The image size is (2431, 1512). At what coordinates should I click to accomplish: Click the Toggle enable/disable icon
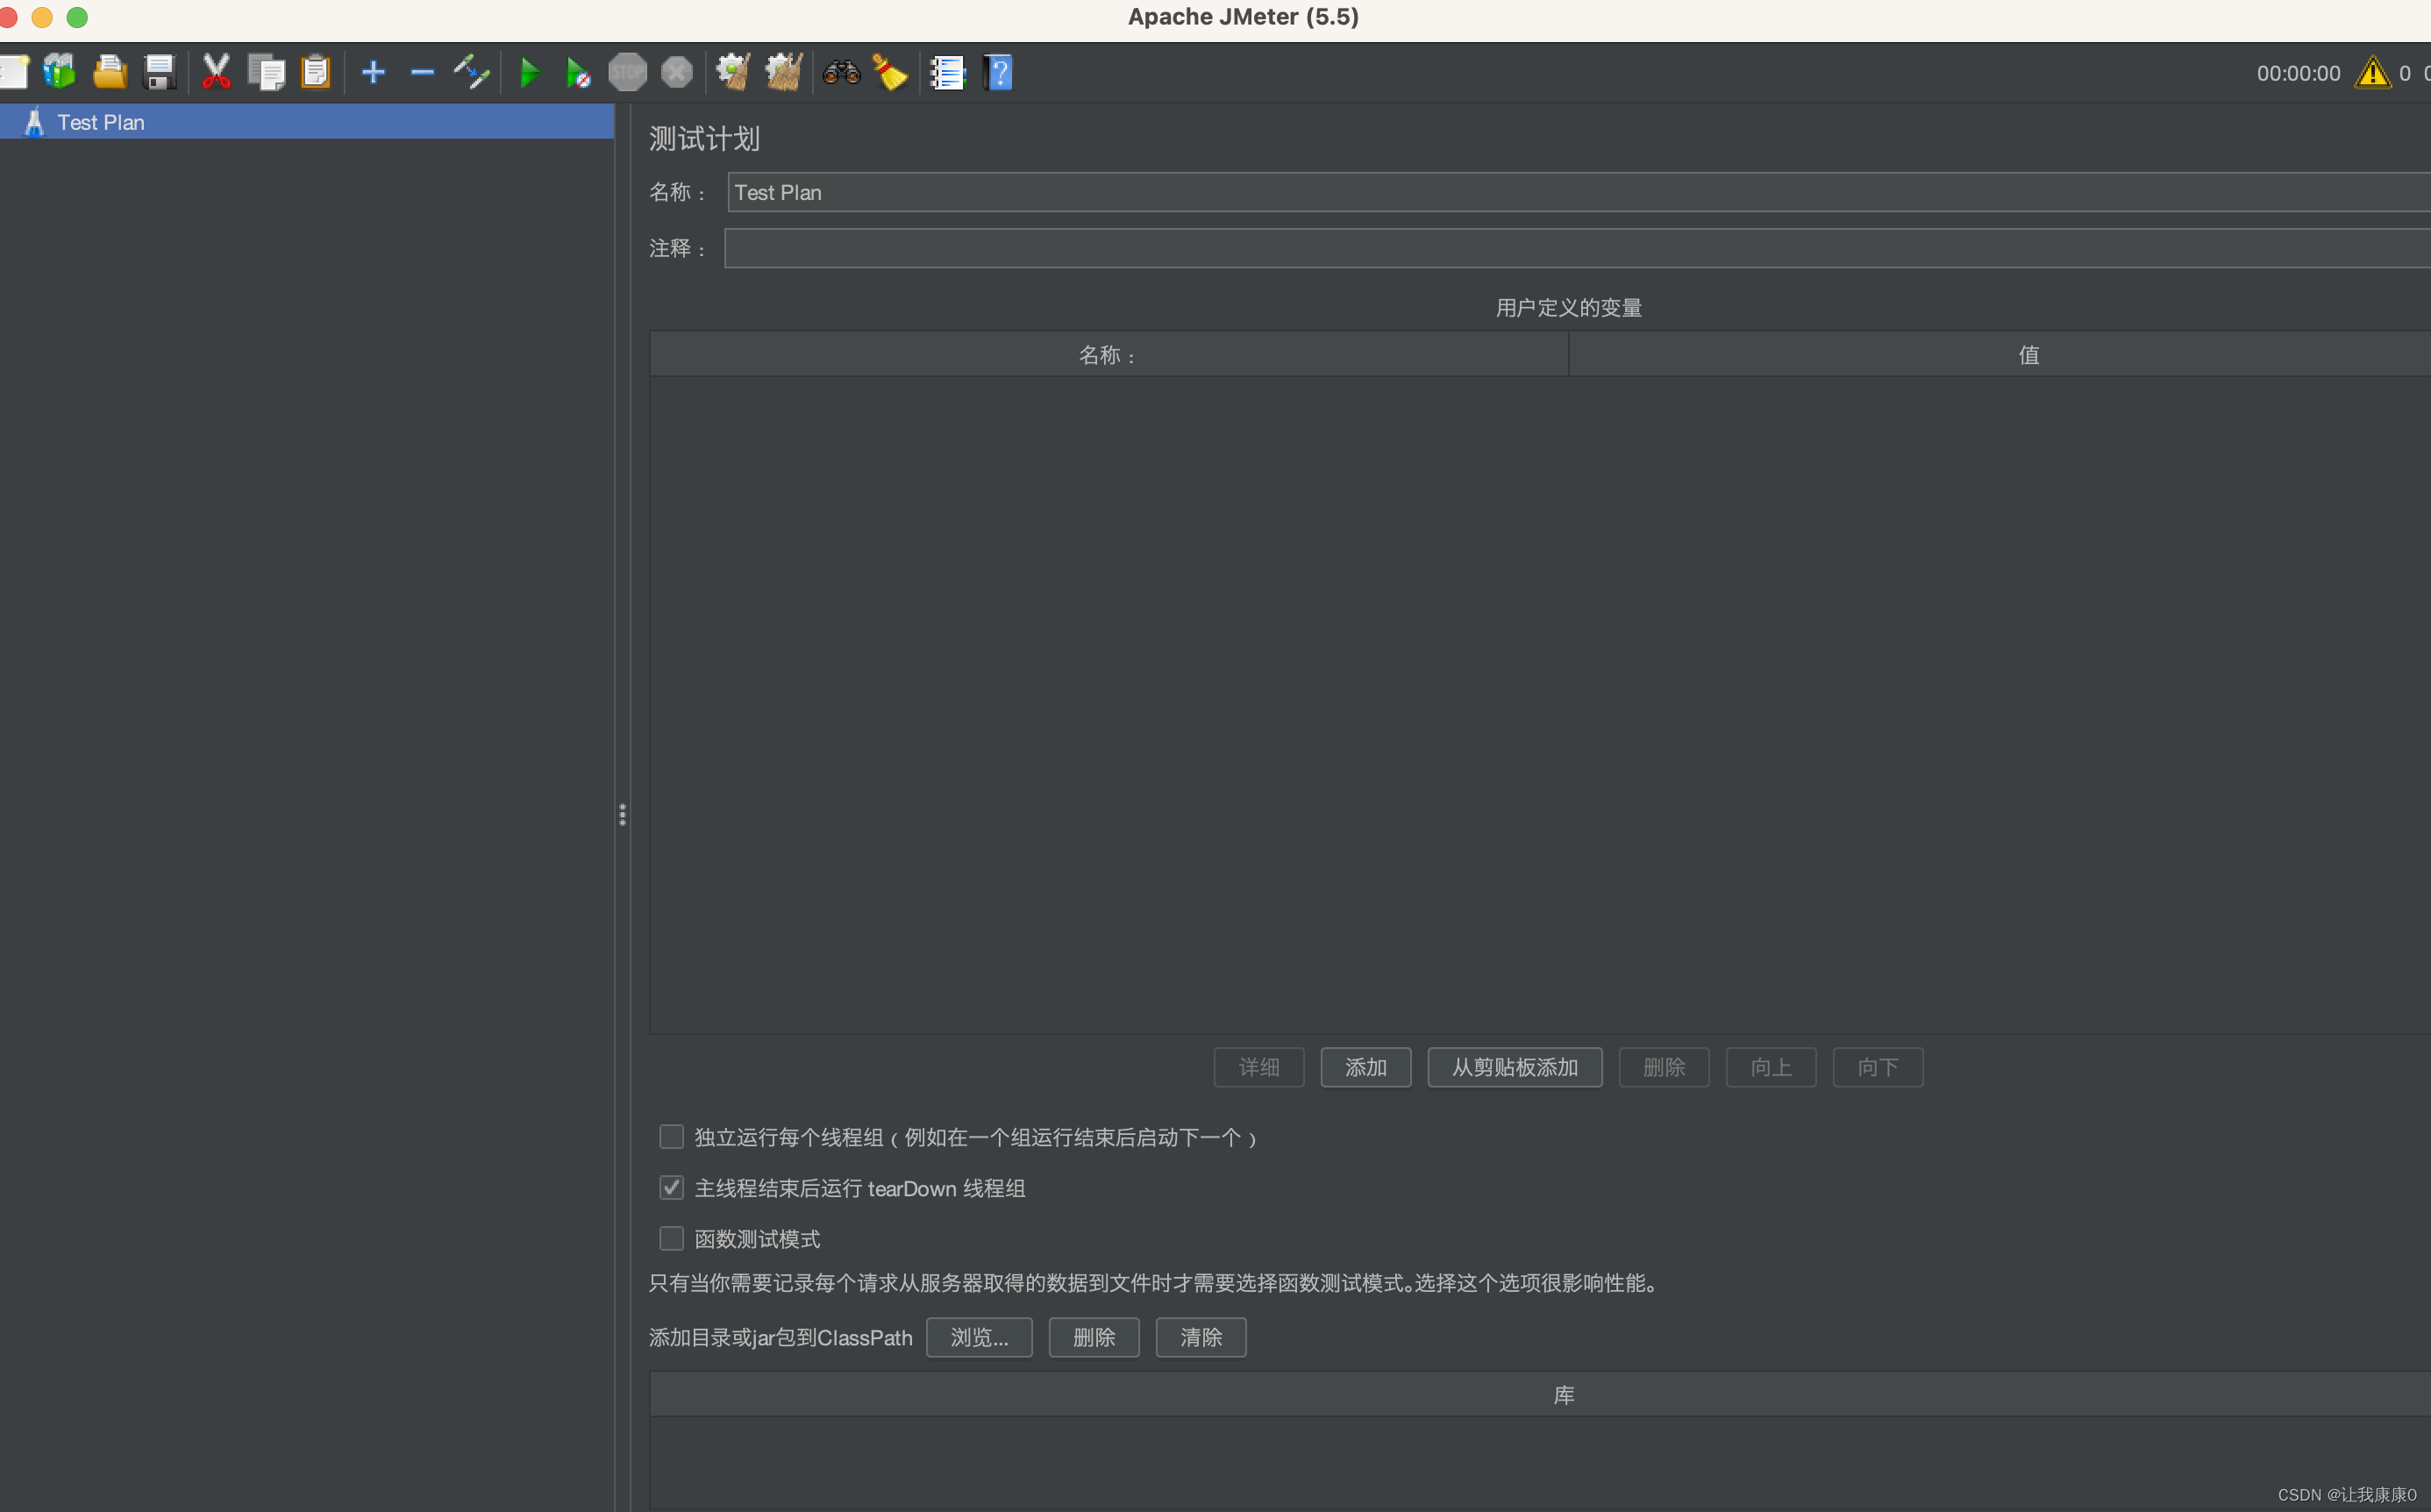click(472, 72)
